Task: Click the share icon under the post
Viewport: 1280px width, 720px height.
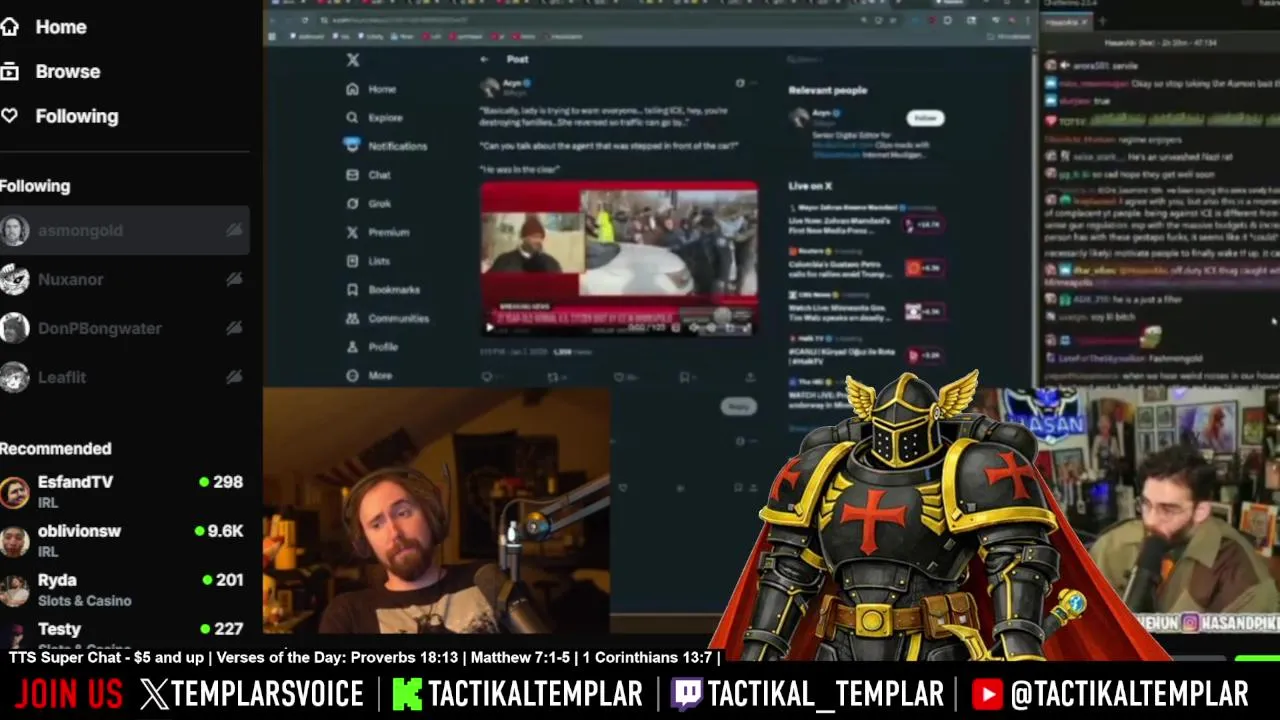Action: (x=750, y=377)
